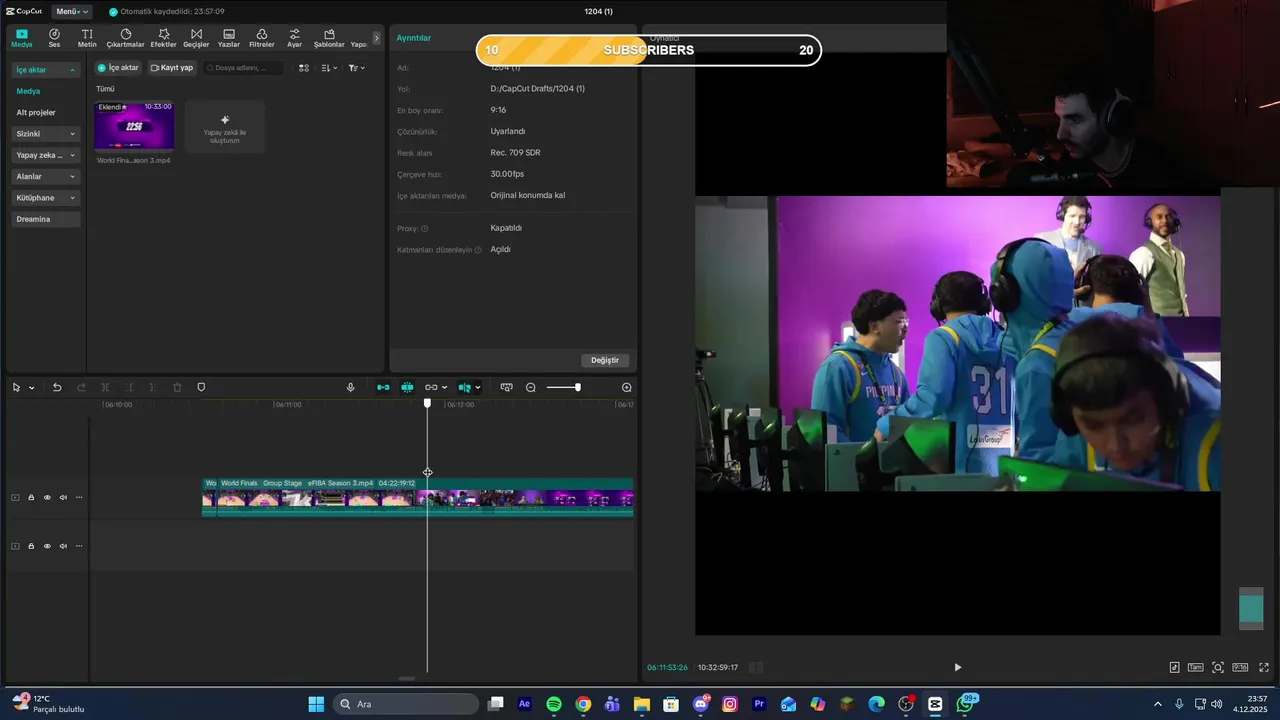Open the Ayar adjustment panel

point(294,38)
